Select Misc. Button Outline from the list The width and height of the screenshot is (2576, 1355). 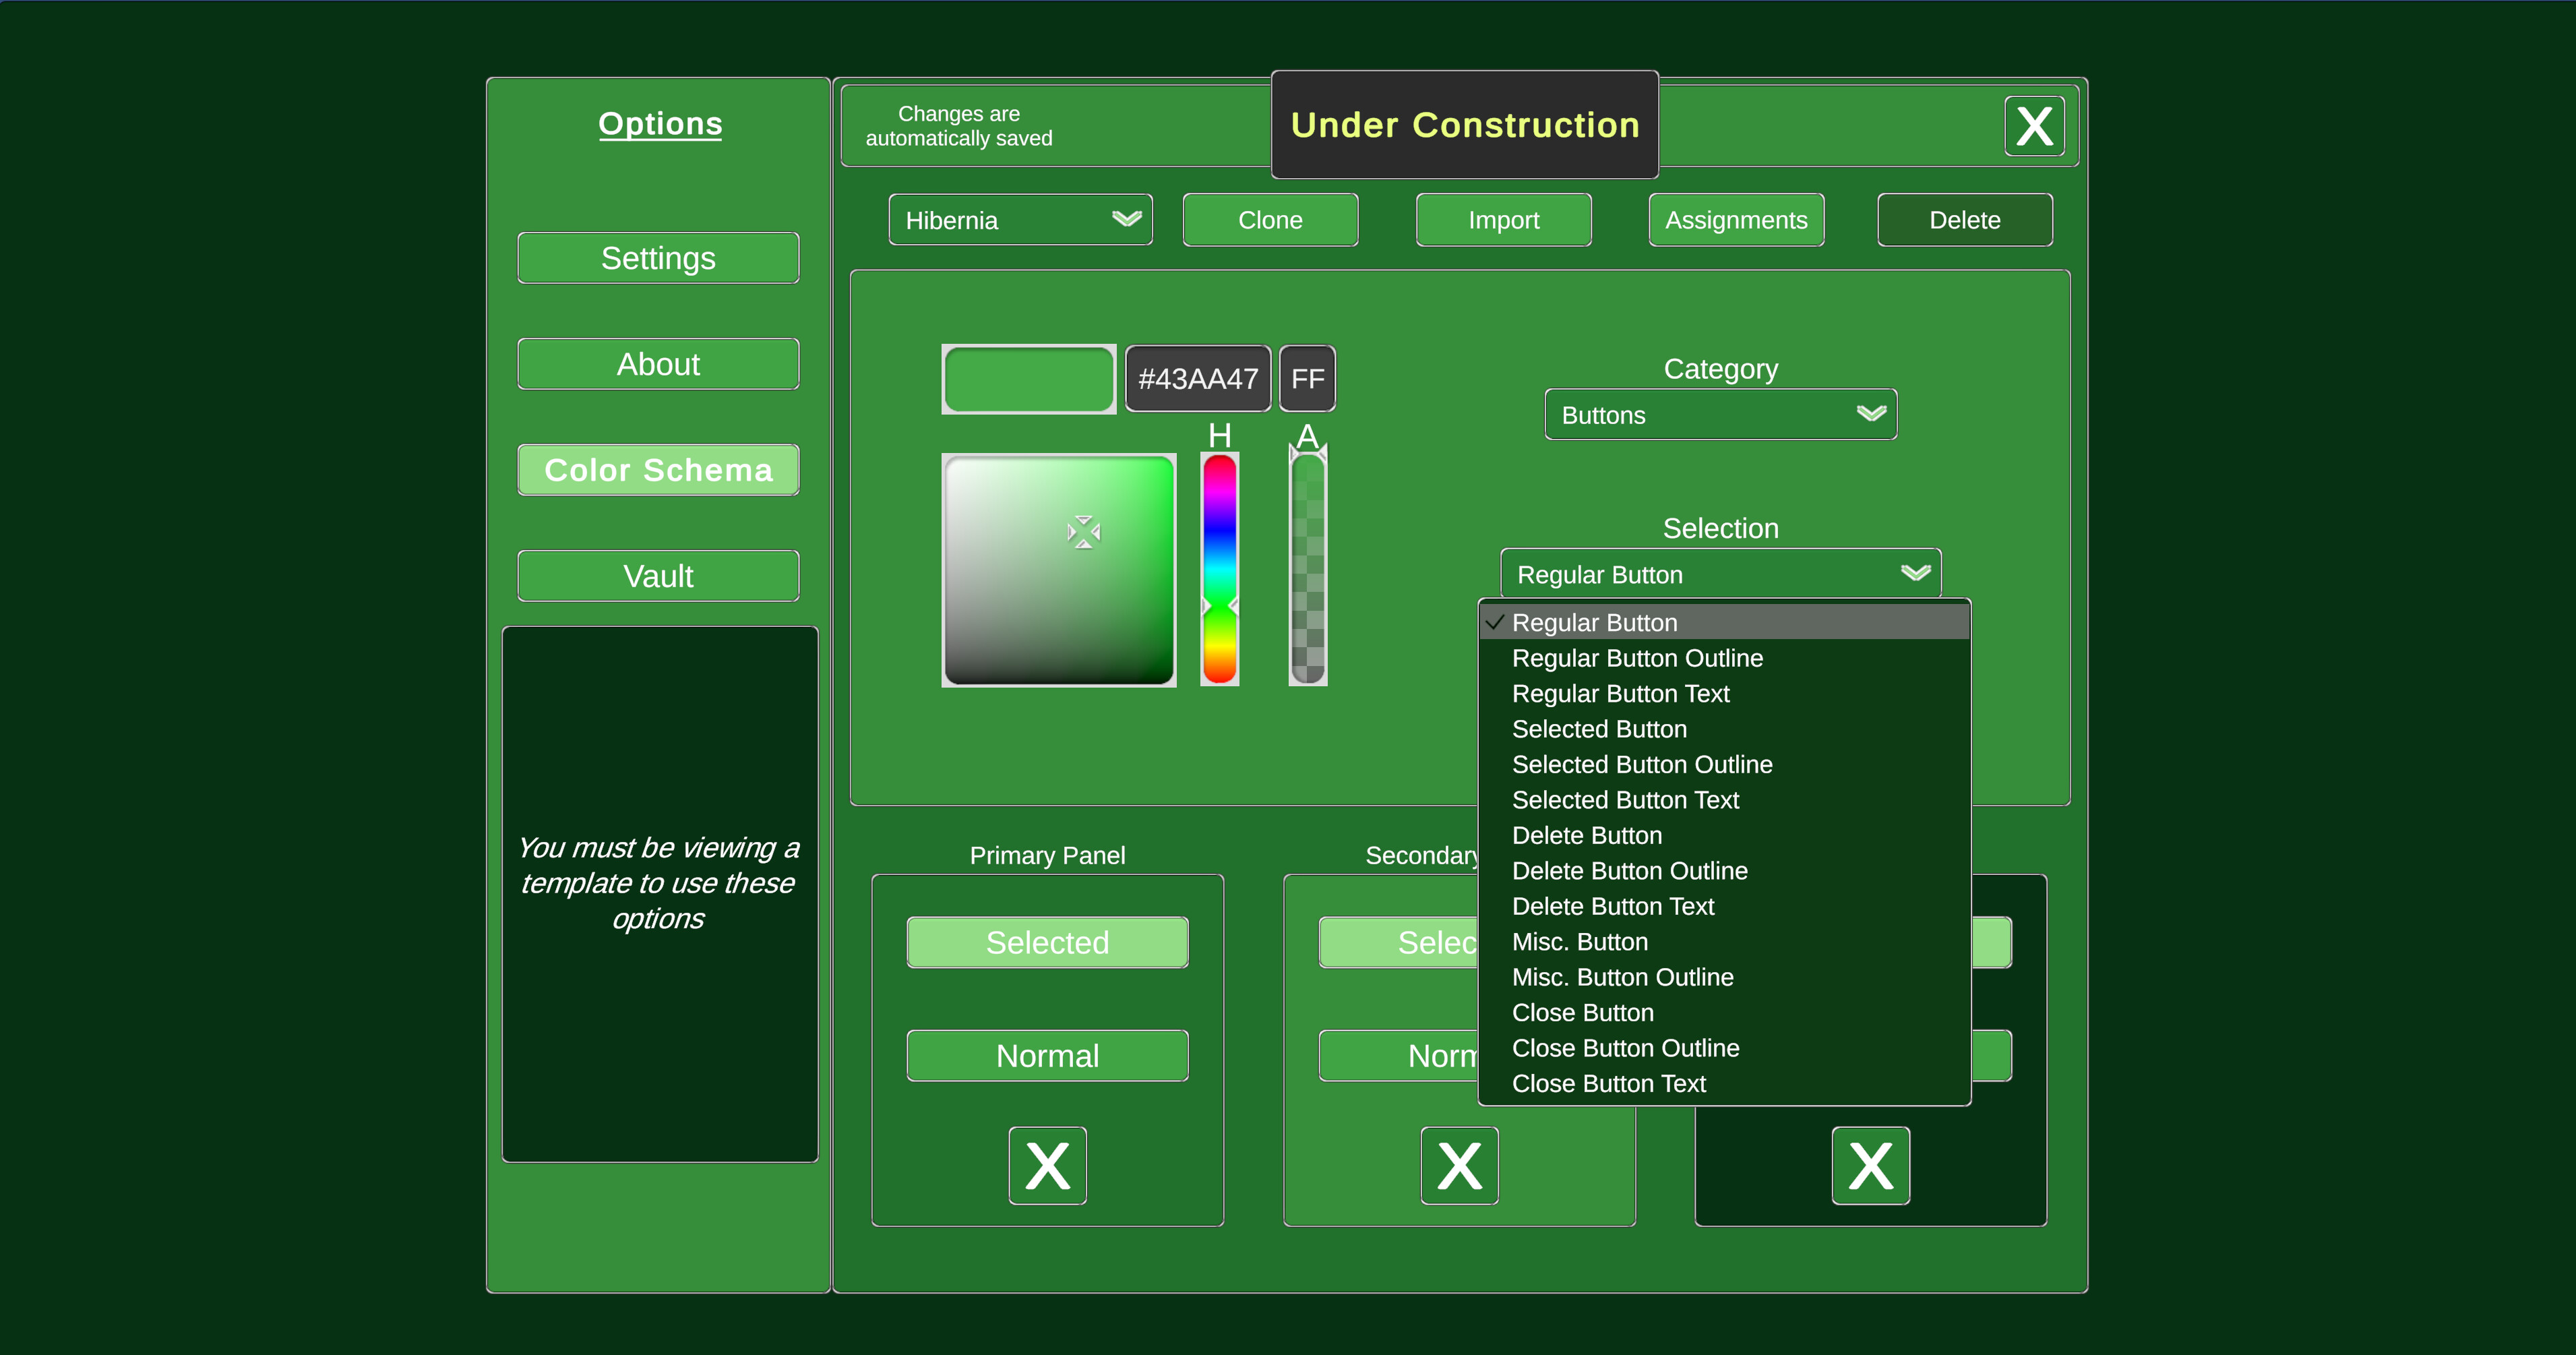[1622, 977]
